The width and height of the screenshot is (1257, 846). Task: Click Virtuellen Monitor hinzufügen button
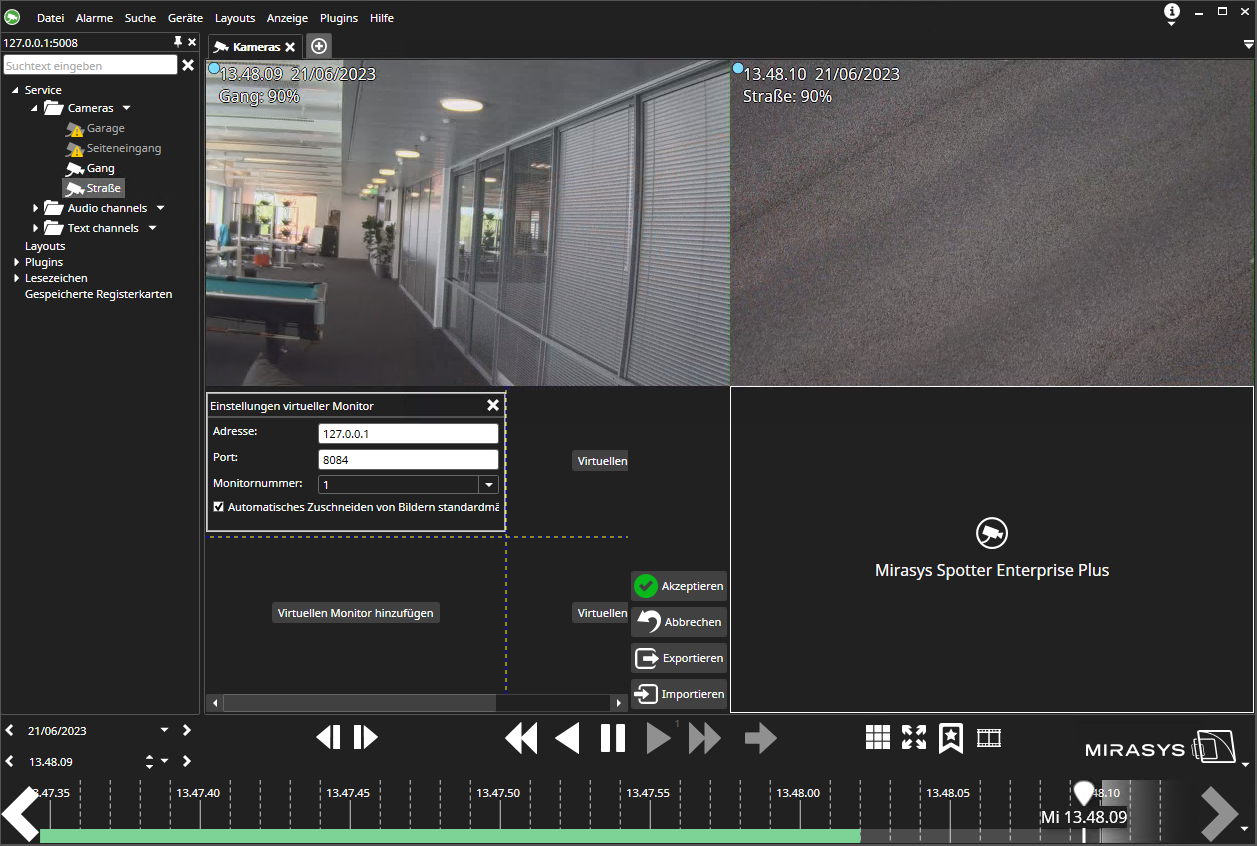pos(355,613)
